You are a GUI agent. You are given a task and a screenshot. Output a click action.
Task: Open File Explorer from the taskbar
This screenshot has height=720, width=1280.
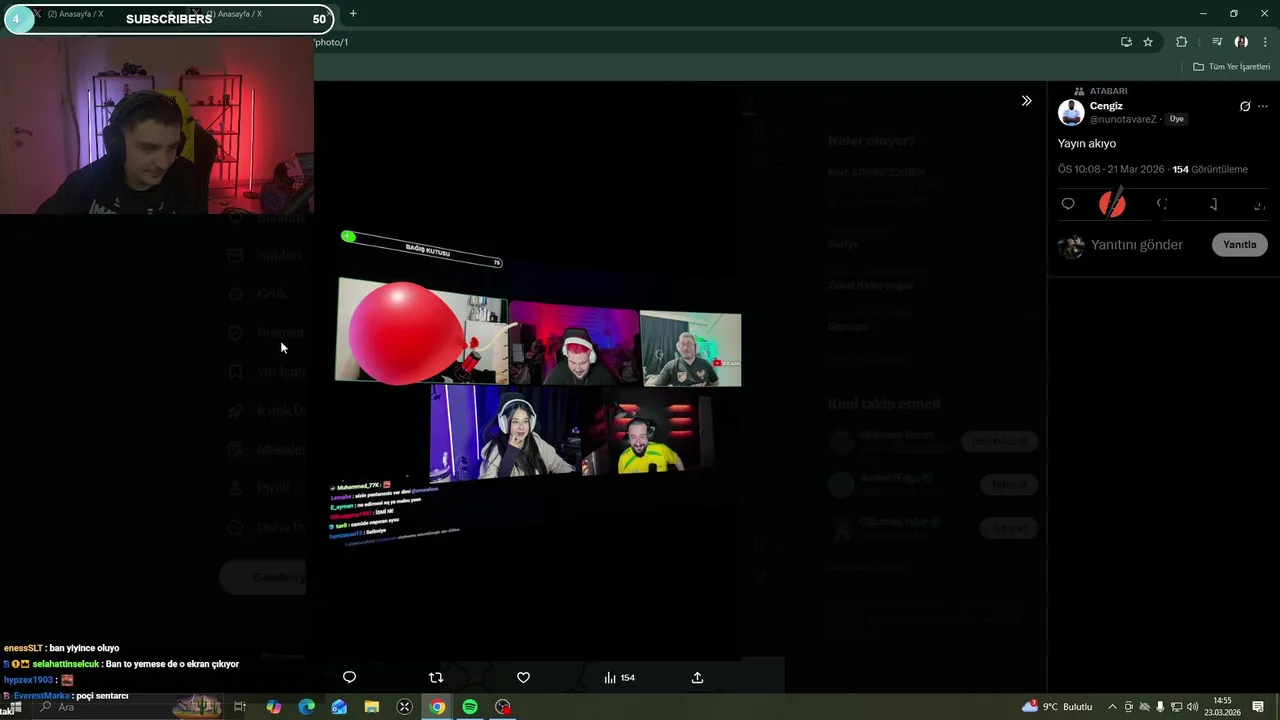372,707
